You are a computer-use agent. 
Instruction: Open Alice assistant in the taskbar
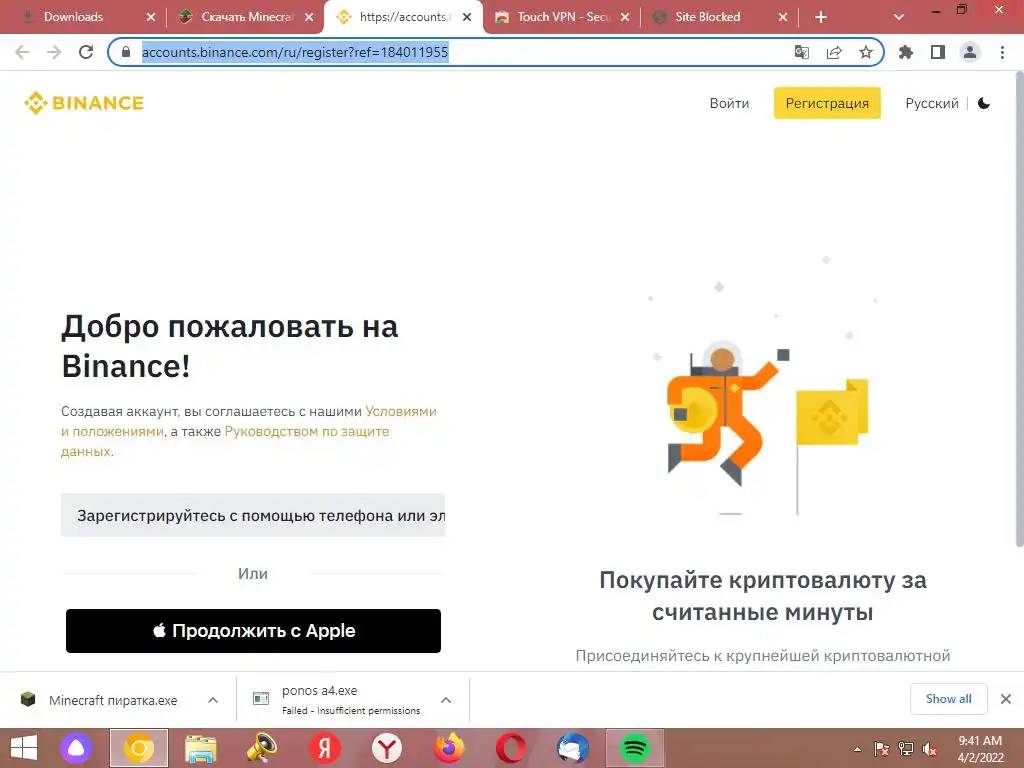tap(76, 748)
